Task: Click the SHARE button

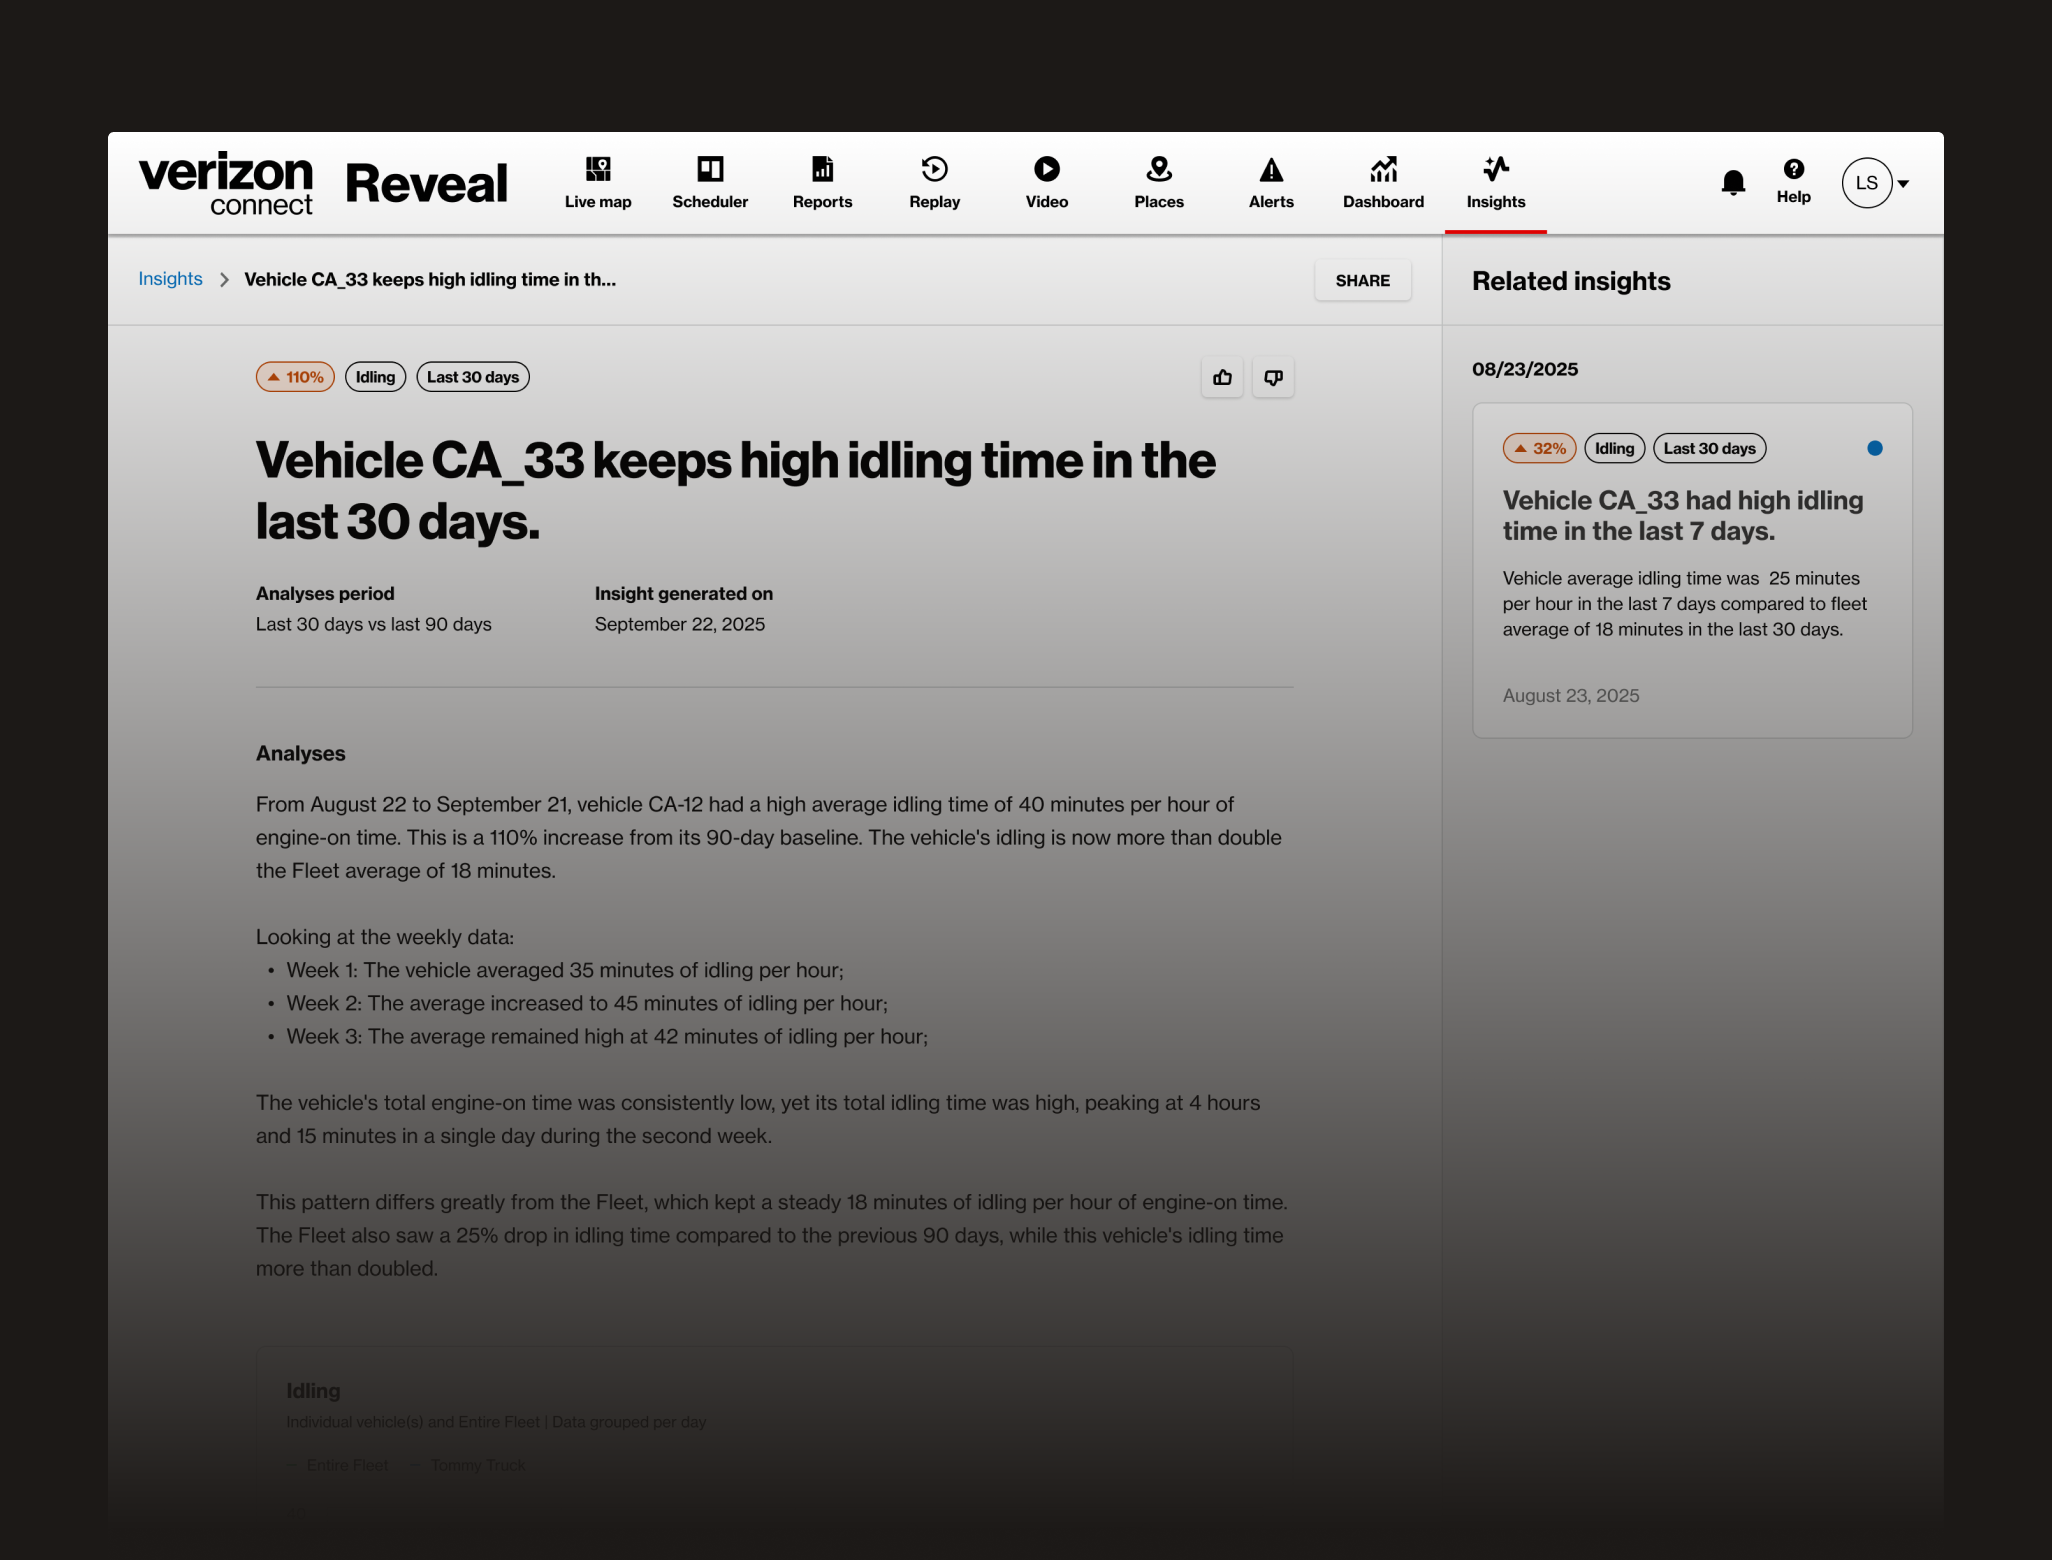Action: (1362, 280)
